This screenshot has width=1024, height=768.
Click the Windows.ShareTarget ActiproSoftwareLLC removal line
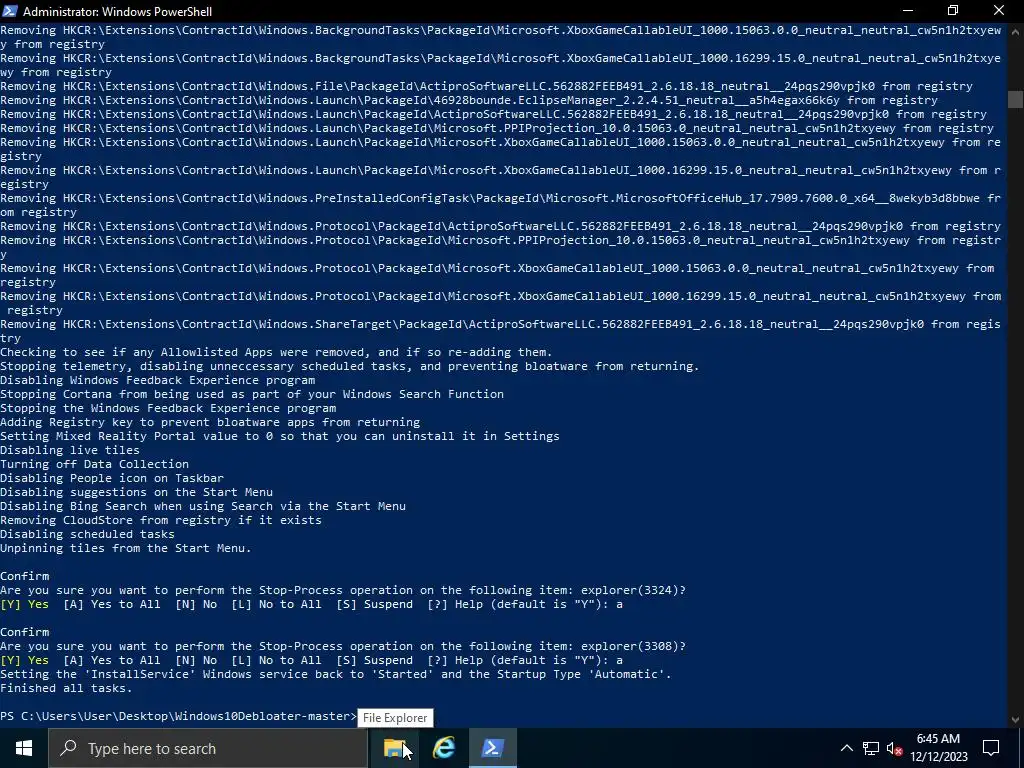(500, 331)
